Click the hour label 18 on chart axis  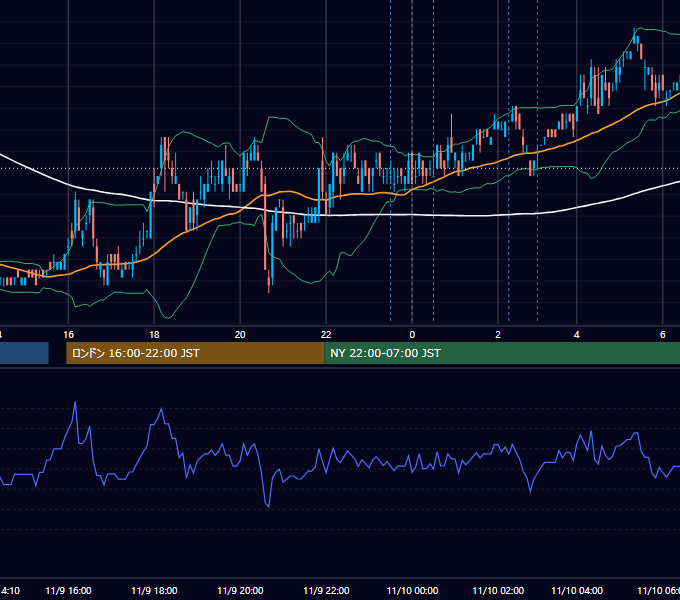point(154,334)
